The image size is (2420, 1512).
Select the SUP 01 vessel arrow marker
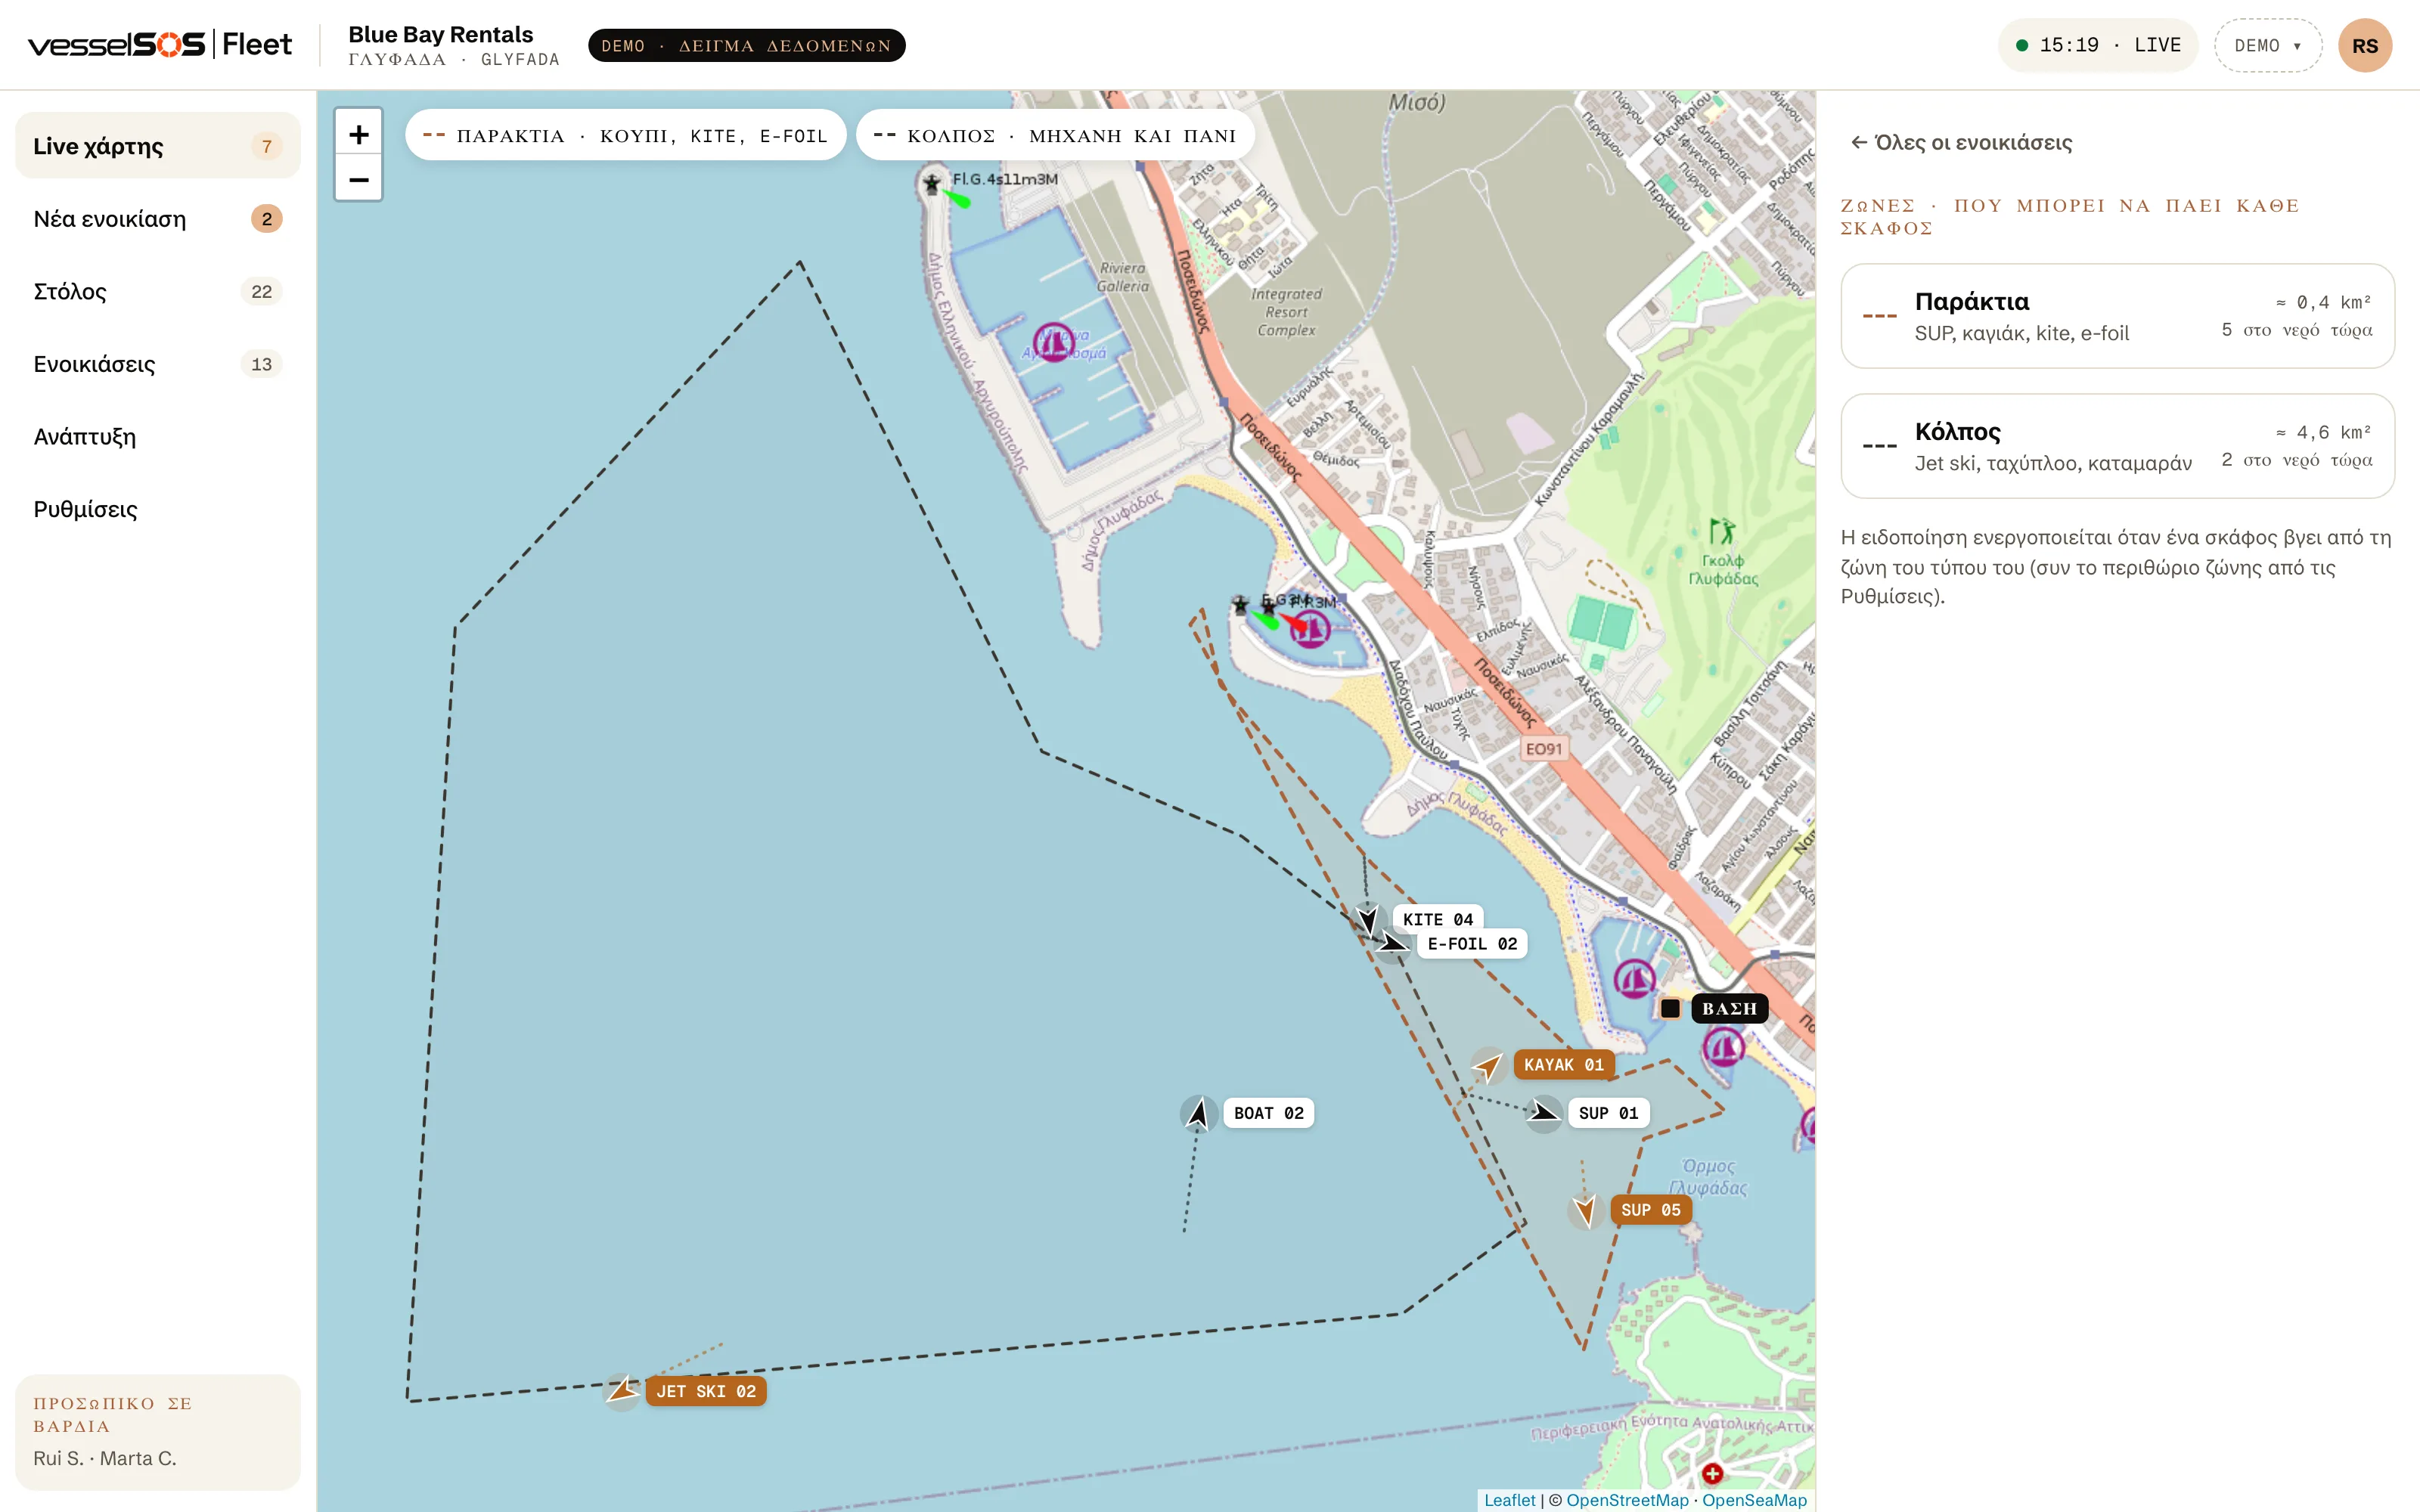pos(1544,1112)
